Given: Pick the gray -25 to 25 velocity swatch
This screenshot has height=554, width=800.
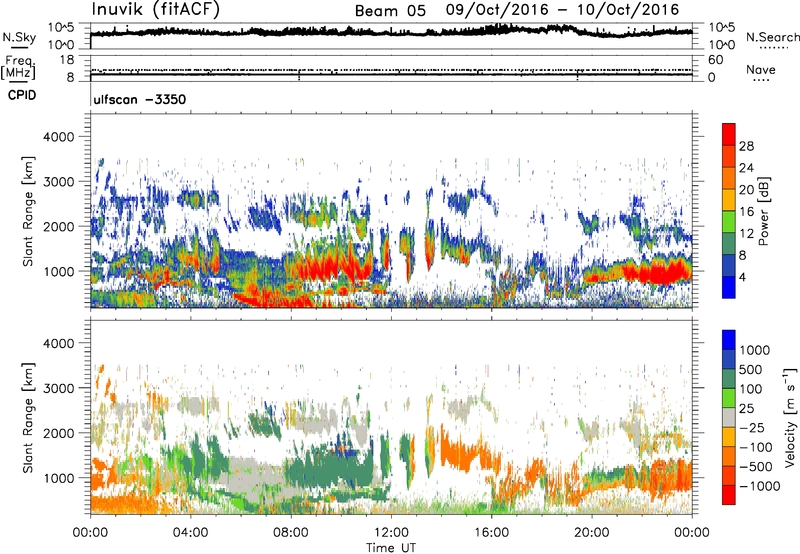Looking at the screenshot, I should point(729,418).
